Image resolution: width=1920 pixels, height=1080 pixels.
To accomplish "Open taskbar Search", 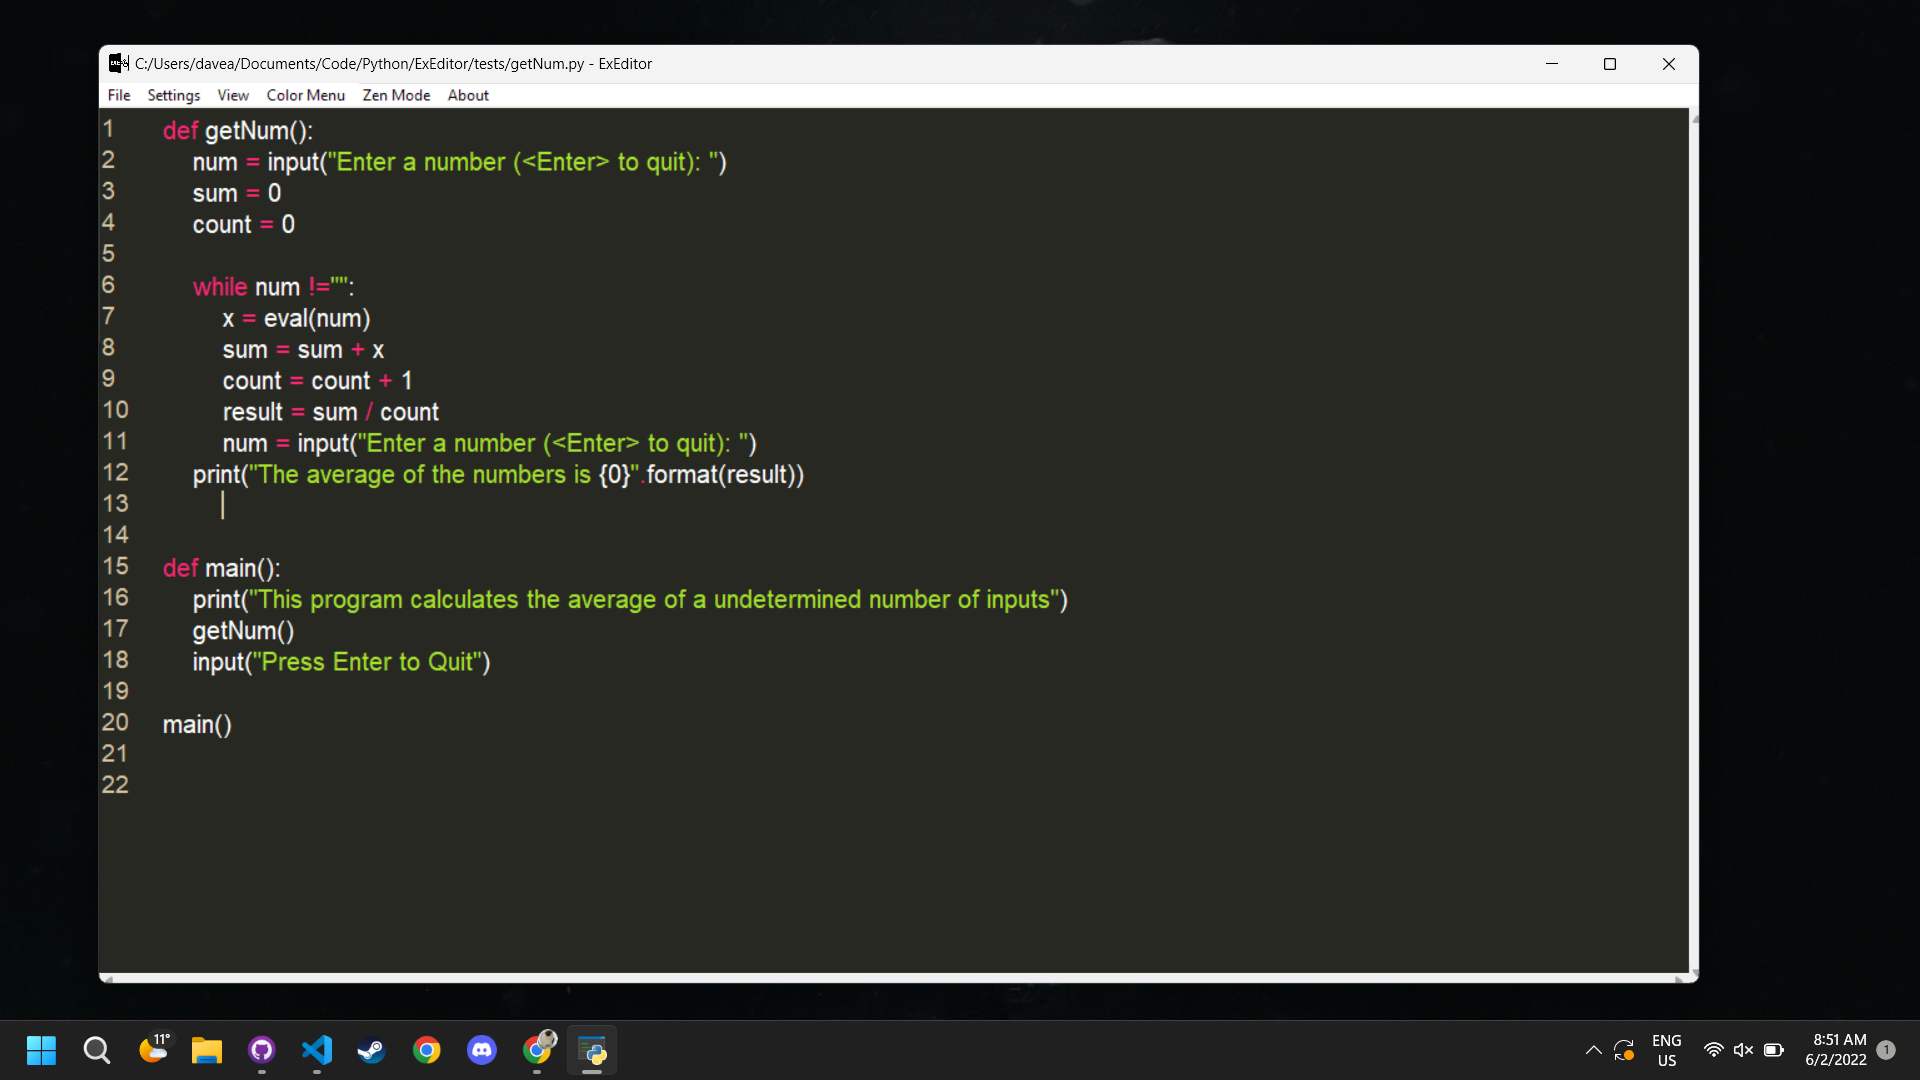I will [97, 1050].
